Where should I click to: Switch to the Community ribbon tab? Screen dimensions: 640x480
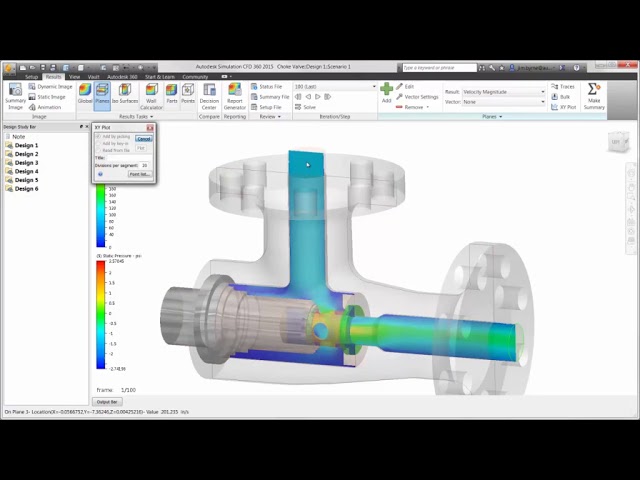[x=195, y=77]
